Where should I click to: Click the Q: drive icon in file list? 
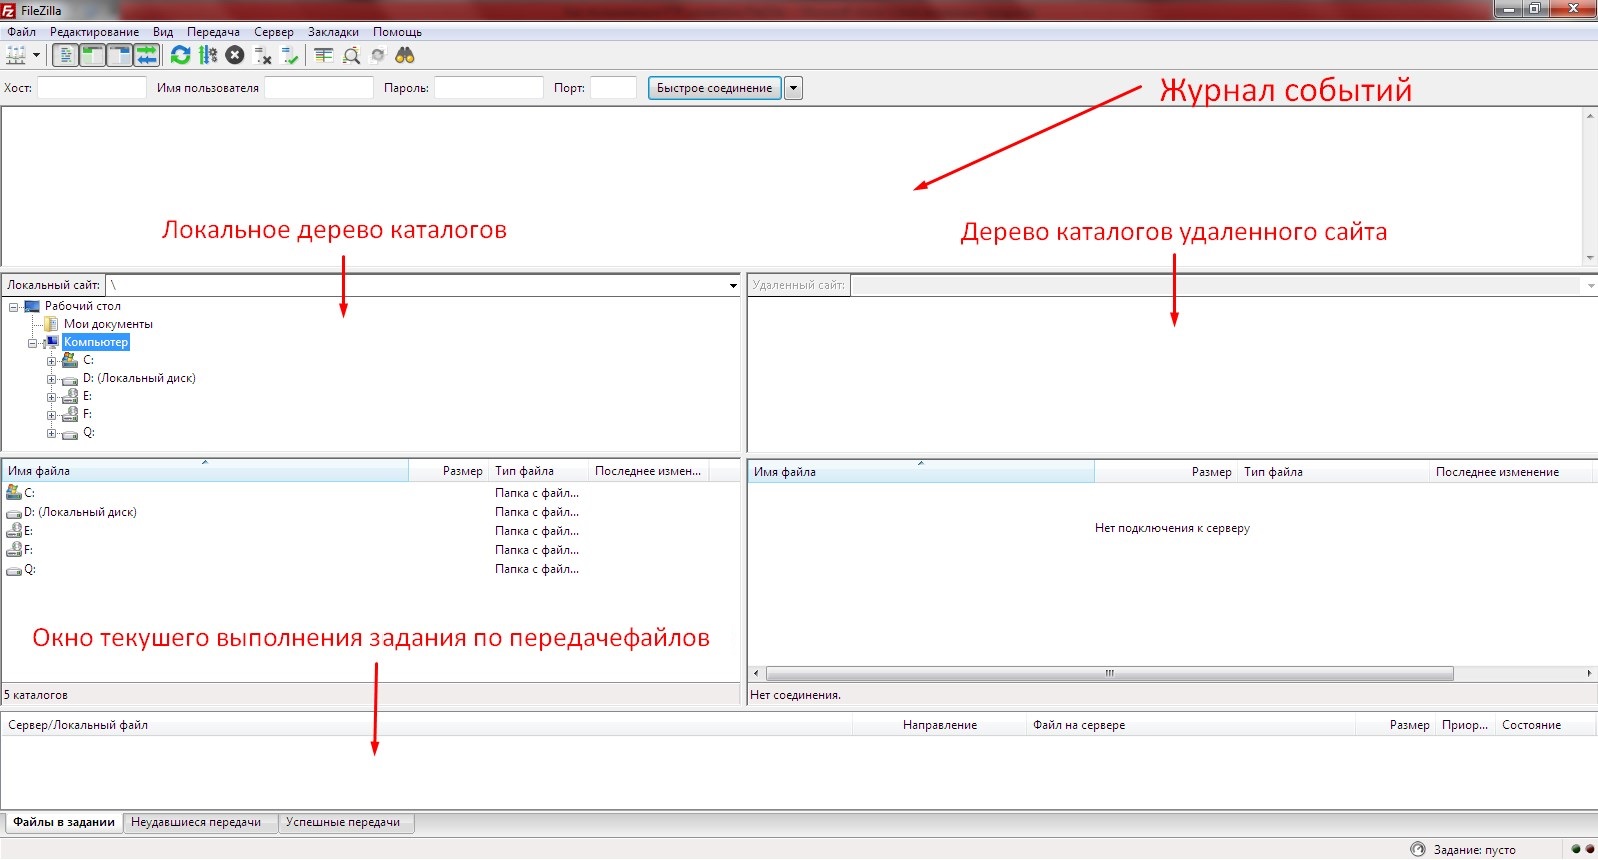(x=14, y=569)
